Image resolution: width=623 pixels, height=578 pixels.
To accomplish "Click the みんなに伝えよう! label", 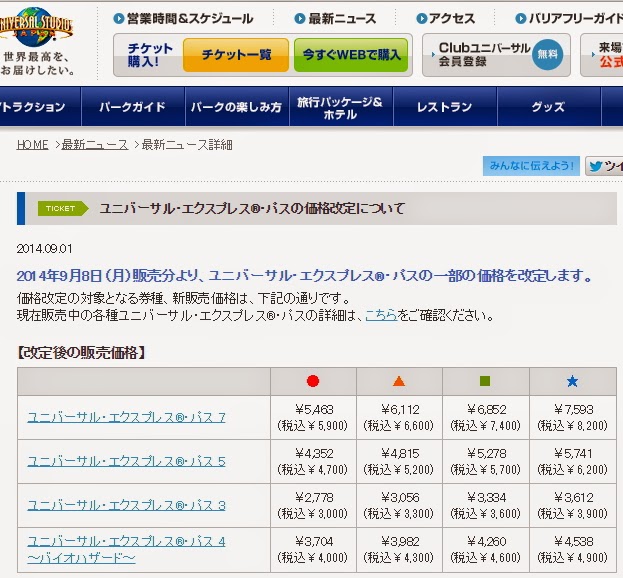I will tap(531, 166).
